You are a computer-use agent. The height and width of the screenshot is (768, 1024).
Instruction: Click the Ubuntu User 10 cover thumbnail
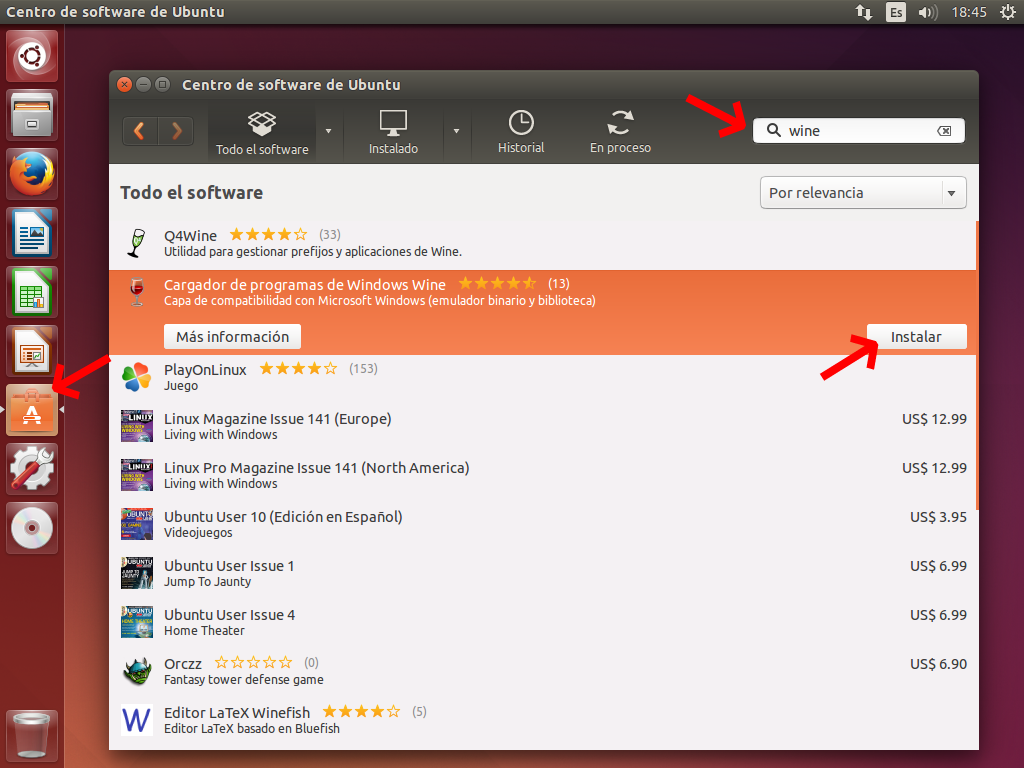[136, 524]
